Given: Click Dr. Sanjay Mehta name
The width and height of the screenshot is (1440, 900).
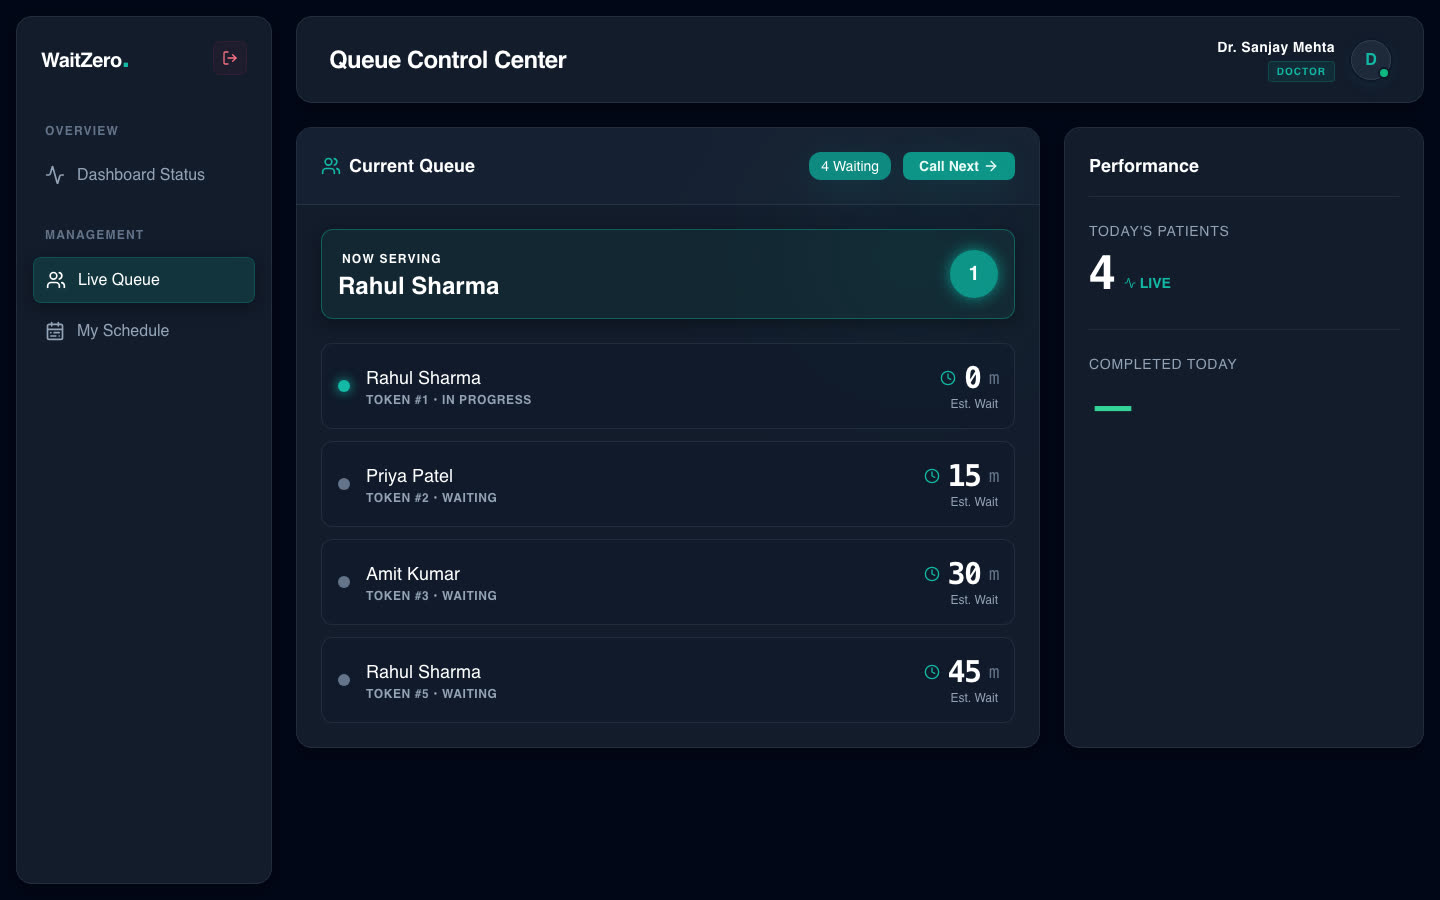Looking at the screenshot, I should [x=1276, y=47].
